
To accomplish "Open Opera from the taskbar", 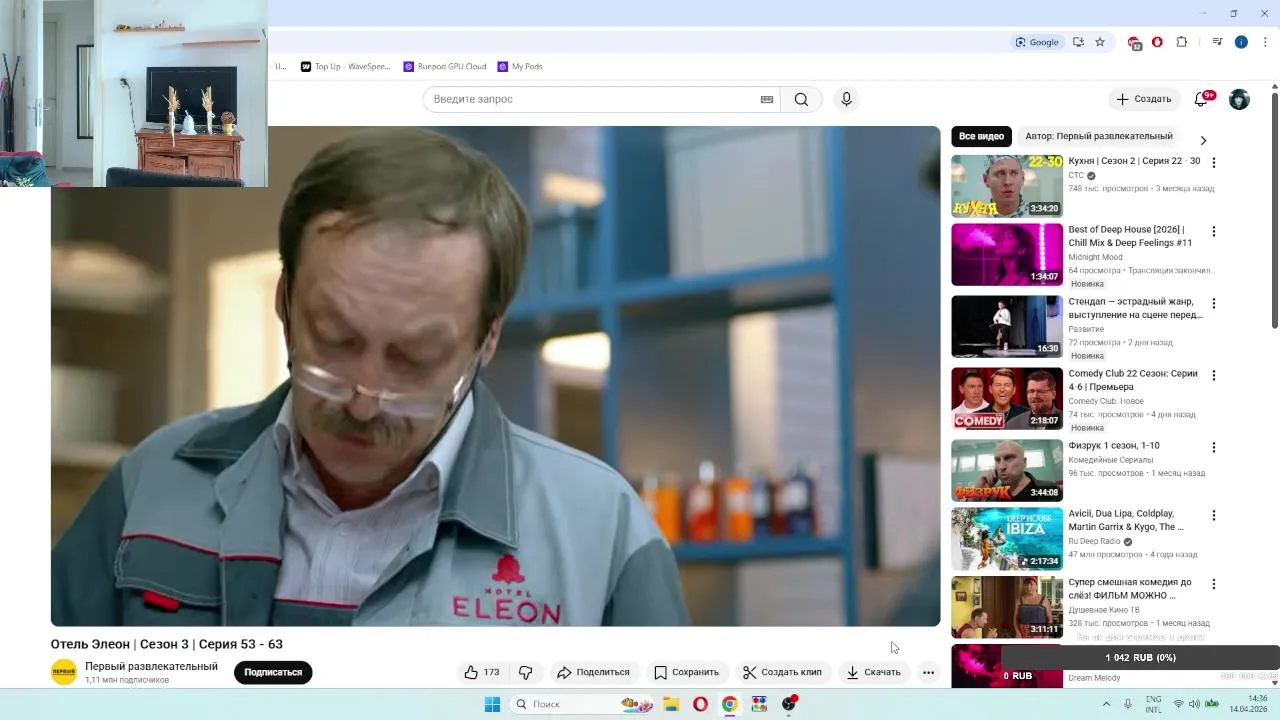I will [700, 704].
